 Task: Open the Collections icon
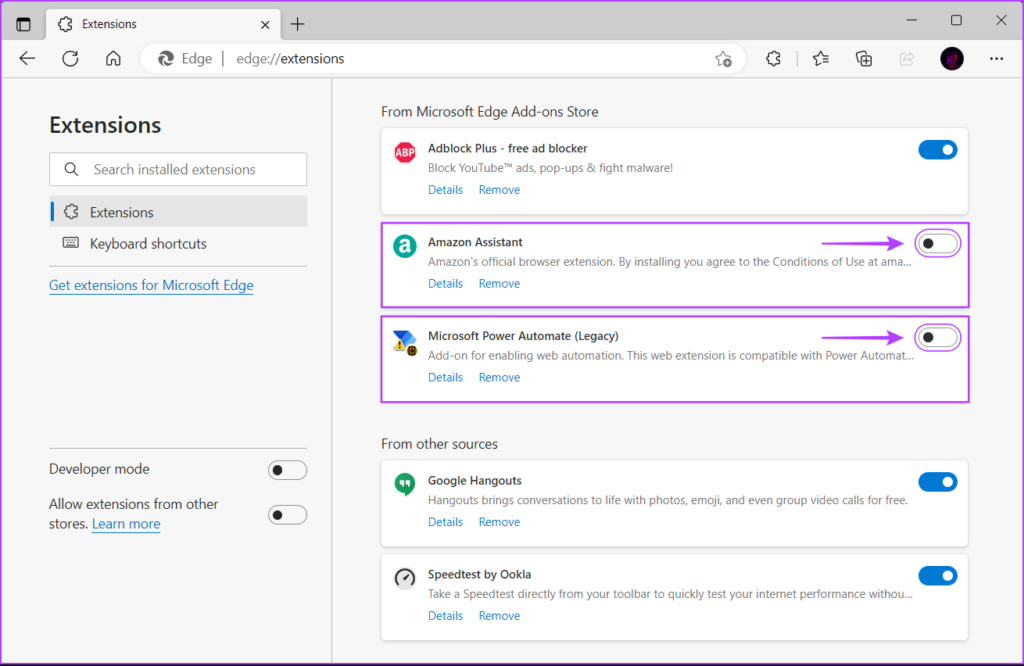(864, 59)
